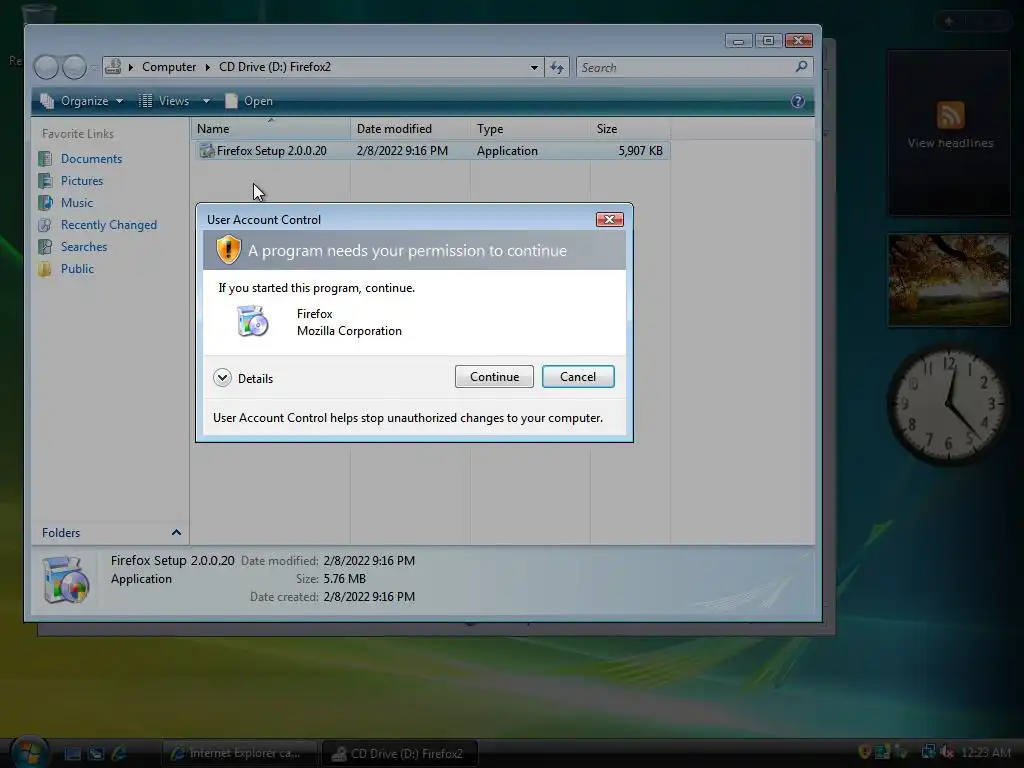The image size is (1024, 768).
Task: Click the Explorer help question-mark icon
Action: 797,101
